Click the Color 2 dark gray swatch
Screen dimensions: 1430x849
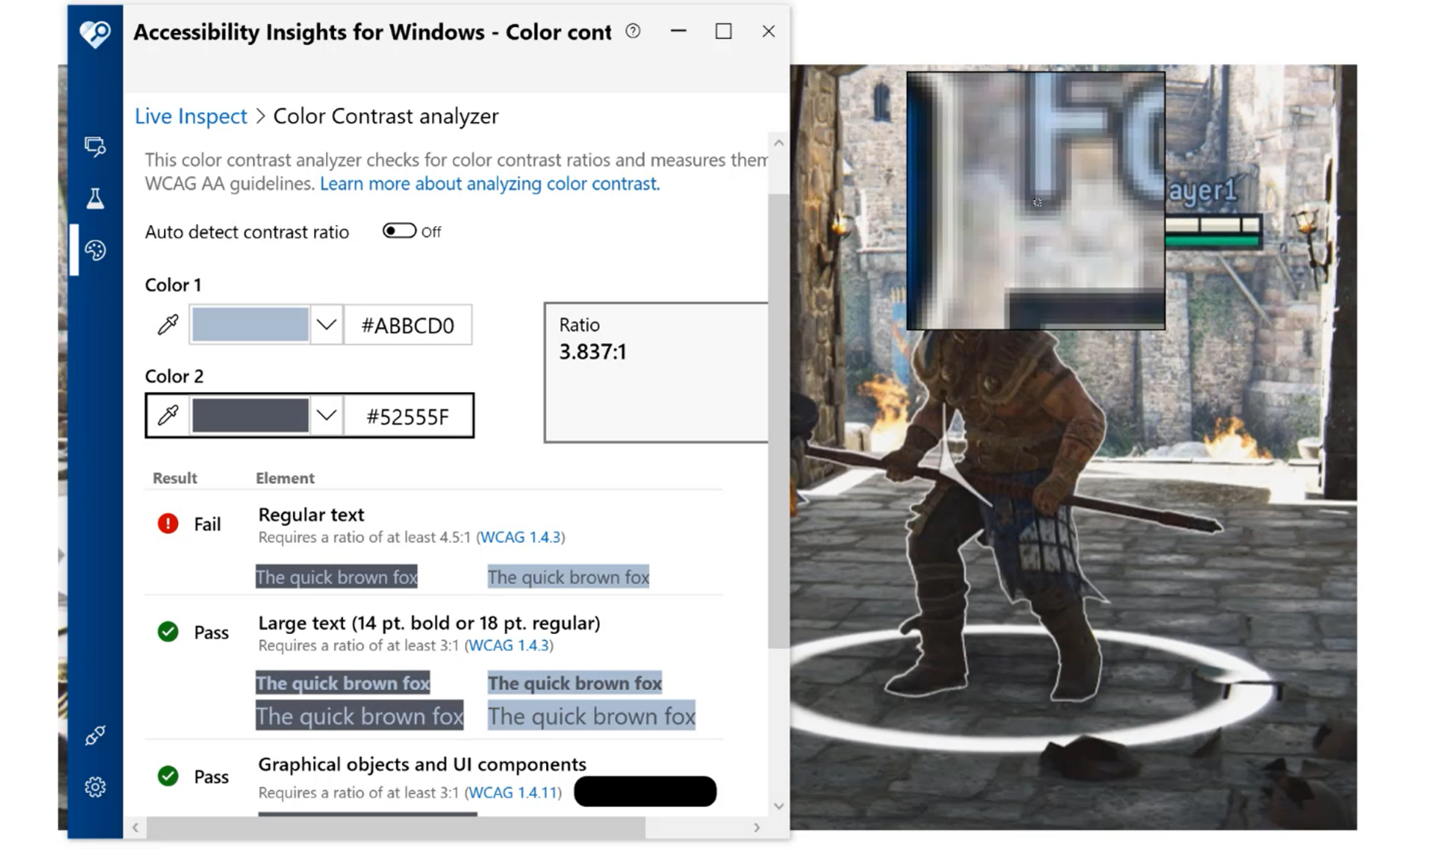250,416
